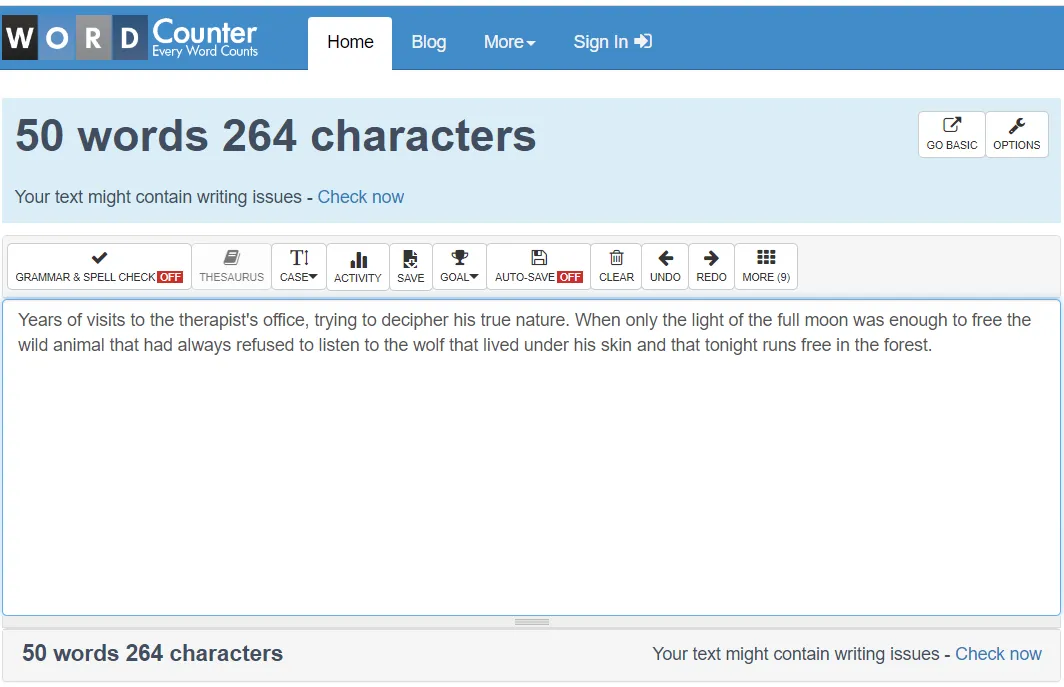Click the WordCounter logo
1064x687 pixels.
point(131,38)
